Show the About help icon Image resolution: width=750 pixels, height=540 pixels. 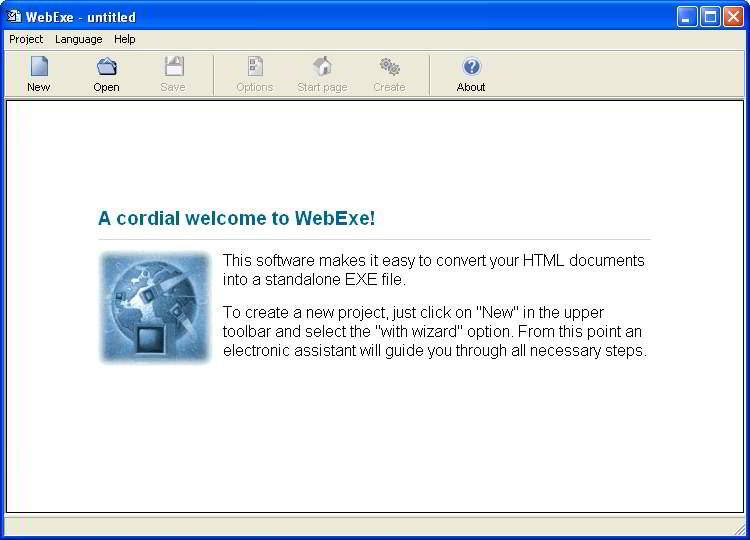471,67
